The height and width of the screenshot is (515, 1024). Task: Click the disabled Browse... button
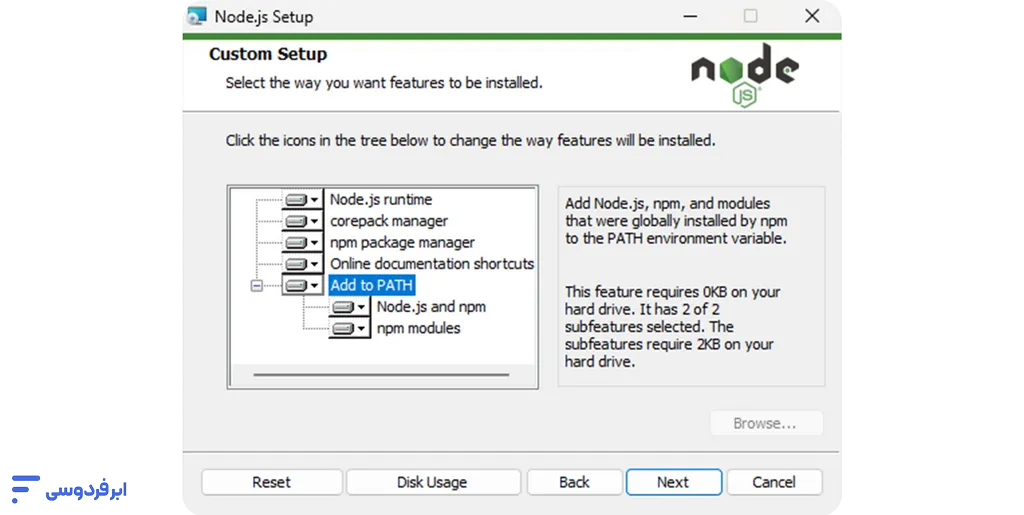[x=766, y=424]
